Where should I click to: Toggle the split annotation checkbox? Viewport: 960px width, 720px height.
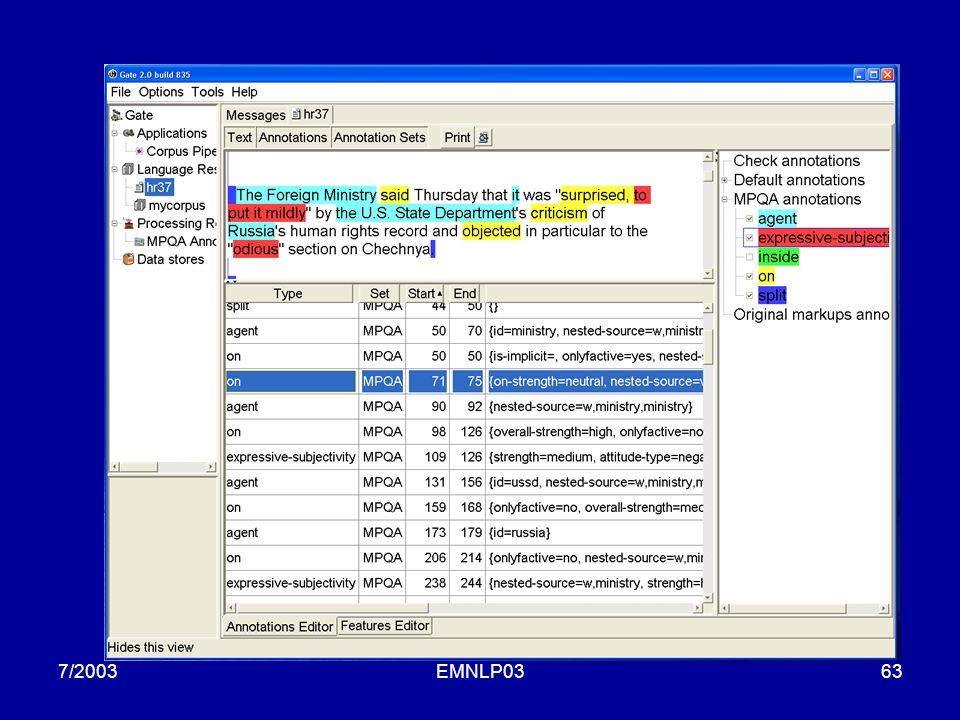[x=749, y=295]
